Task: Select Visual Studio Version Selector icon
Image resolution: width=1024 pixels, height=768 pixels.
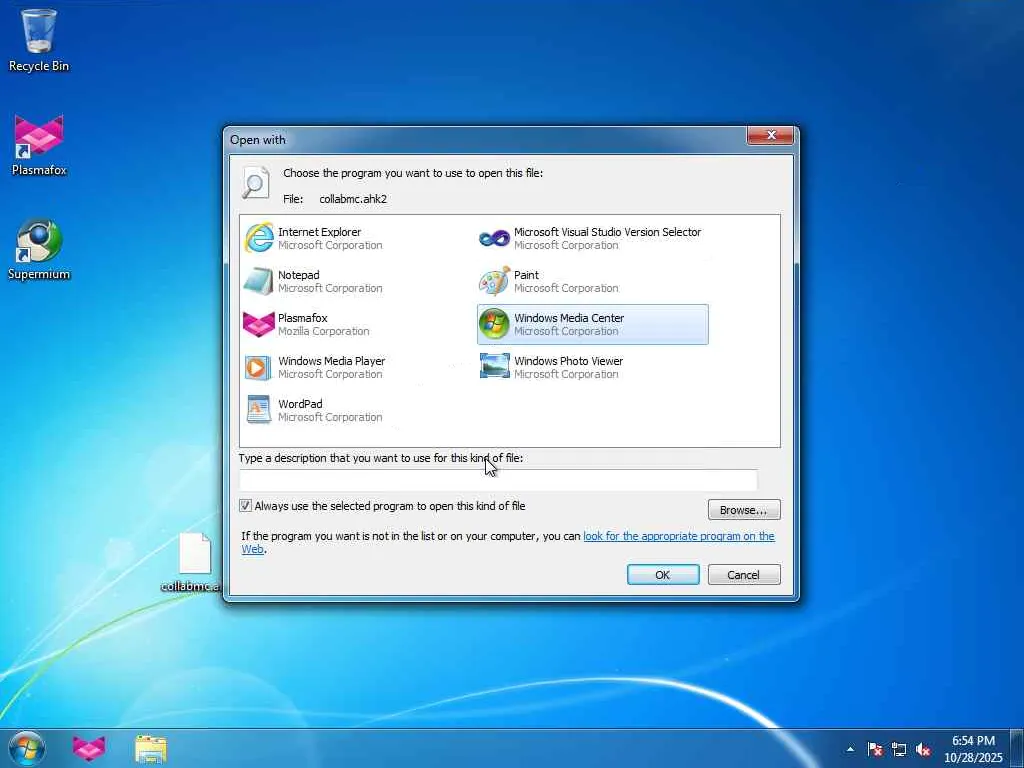Action: click(494, 238)
